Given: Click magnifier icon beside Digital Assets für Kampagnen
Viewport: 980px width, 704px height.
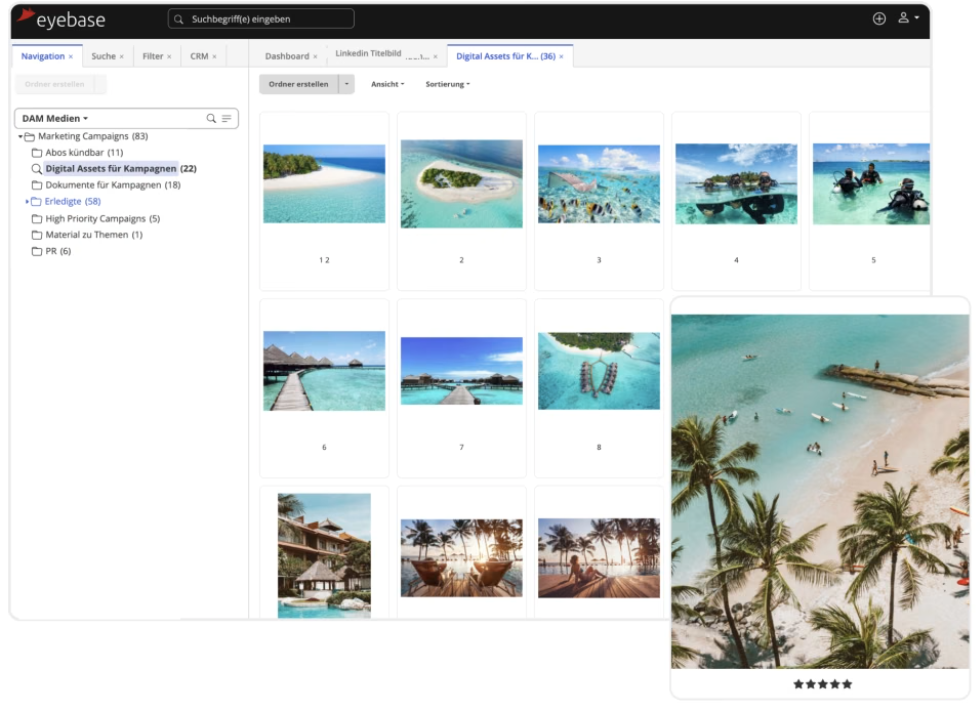Looking at the screenshot, I should click(37, 169).
